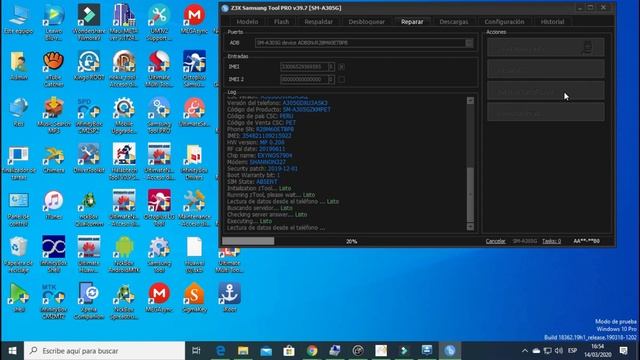The image size is (640, 360).
Task: Open the Historial tab
Action: click(552, 22)
